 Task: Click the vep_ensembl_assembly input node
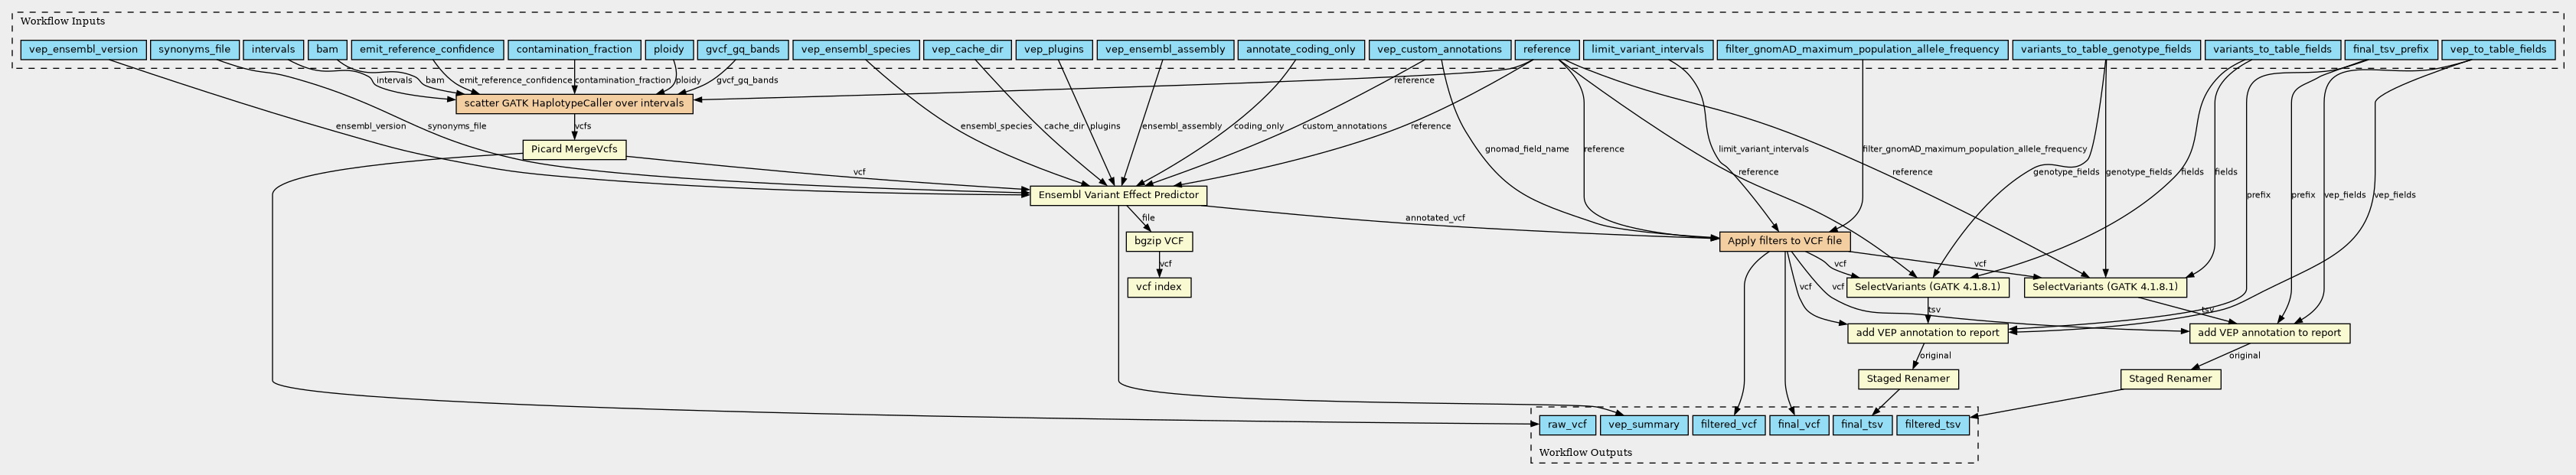(1165, 50)
